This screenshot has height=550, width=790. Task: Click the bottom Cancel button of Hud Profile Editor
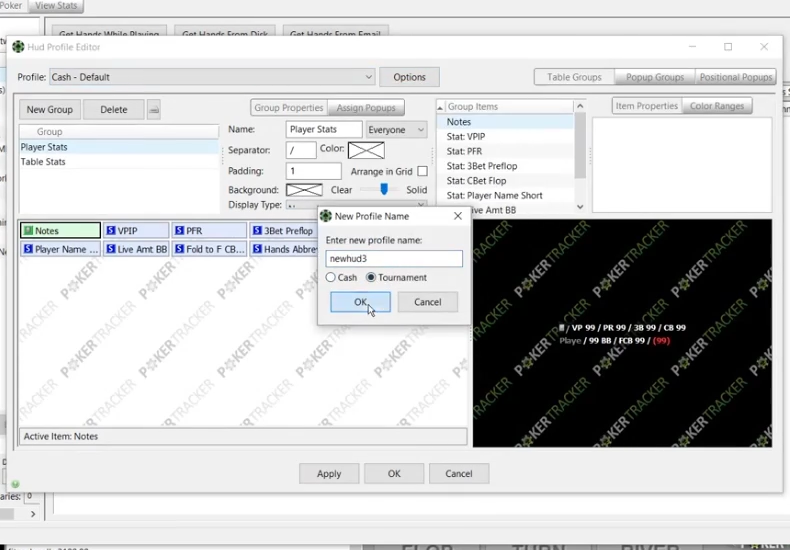click(459, 473)
